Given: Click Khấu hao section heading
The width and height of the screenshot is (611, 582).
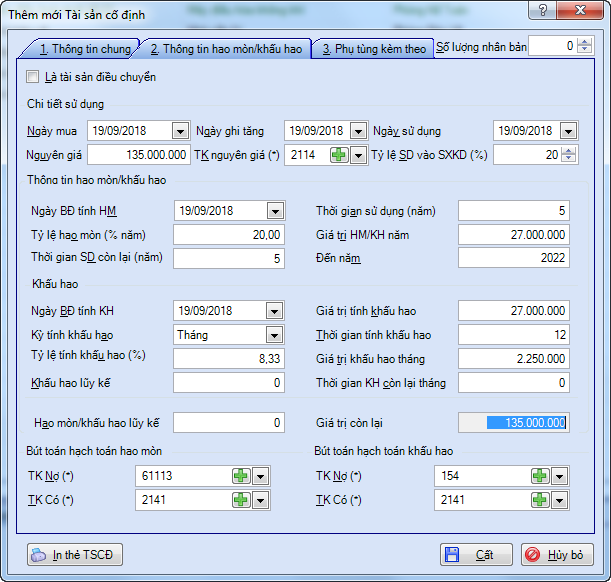Looking at the screenshot, I should point(55,284).
